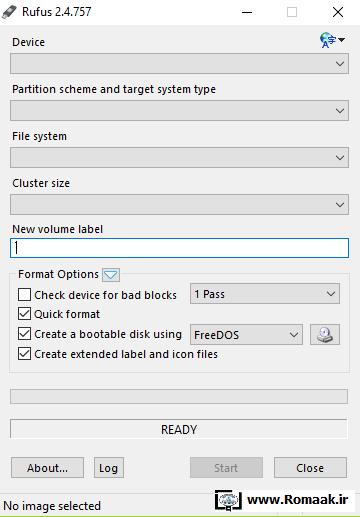Close the Rufus window with X
Image resolution: width=360 pixels, height=517 pixels.
pos(338,12)
